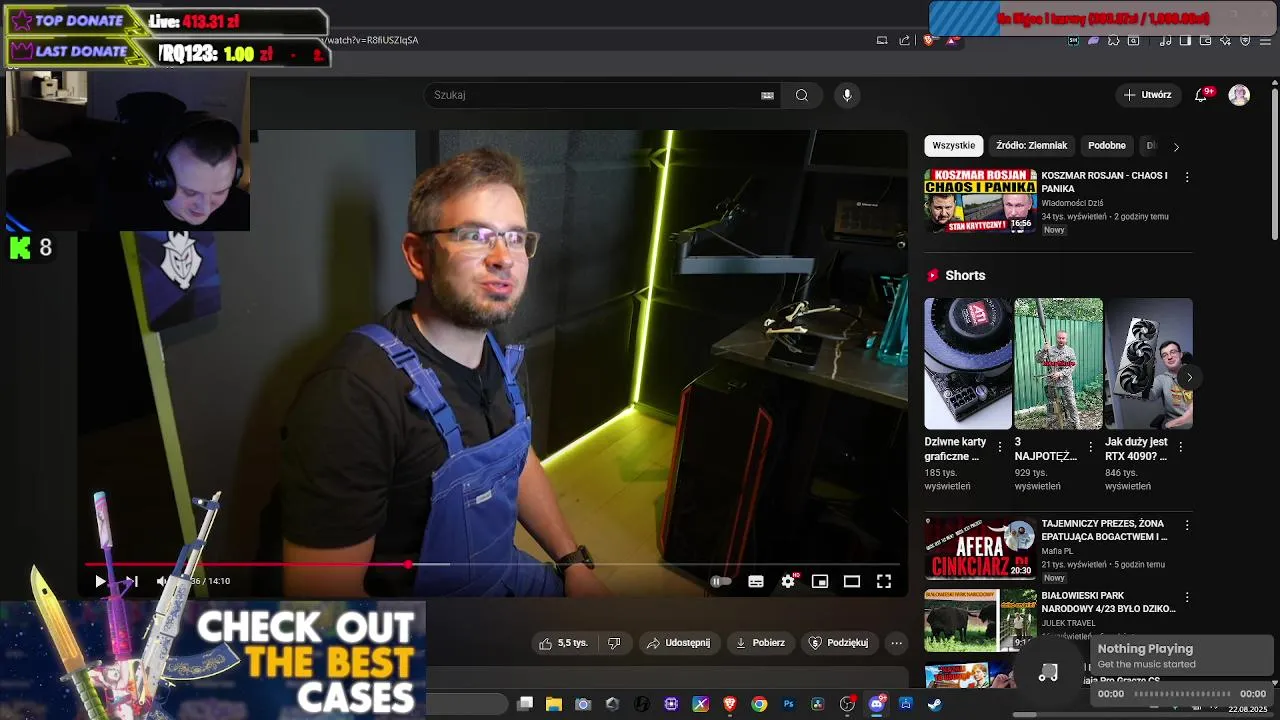The image size is (1280, 720).
Task: Click the Brave Shields lion icon
Action: coord(927,41)
